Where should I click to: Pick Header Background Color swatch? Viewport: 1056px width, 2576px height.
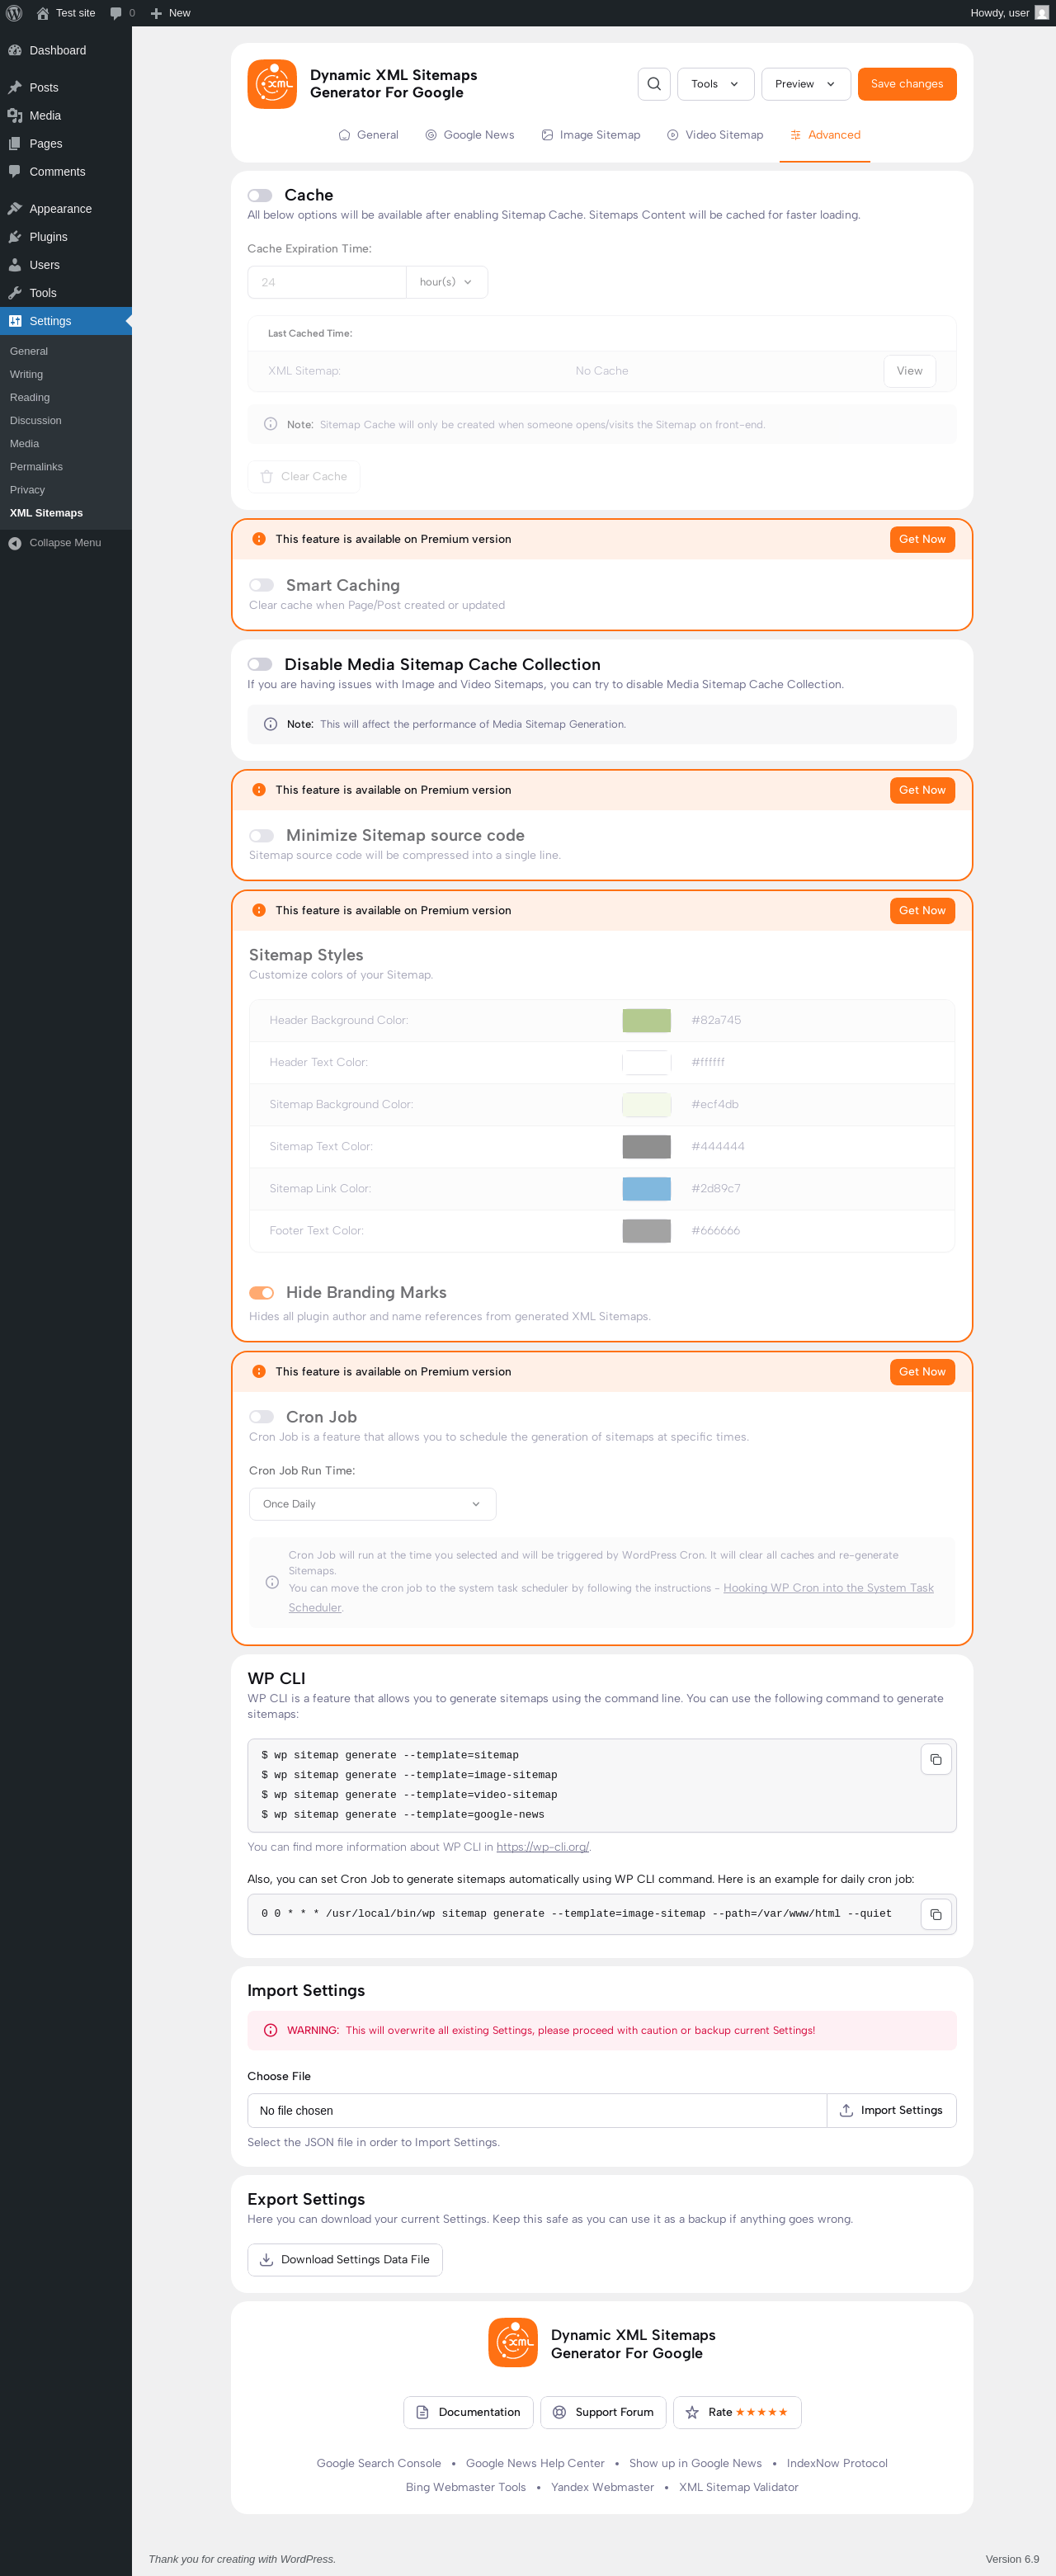pos(646,1020)
